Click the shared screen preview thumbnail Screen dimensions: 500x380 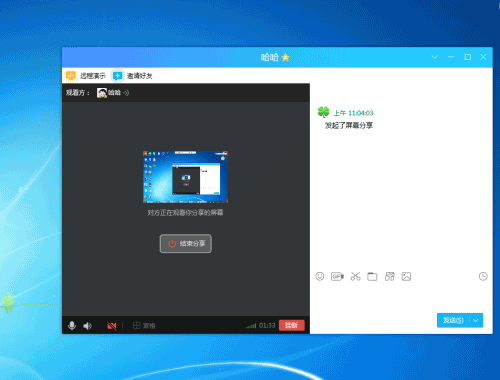[x=185, y=177]
